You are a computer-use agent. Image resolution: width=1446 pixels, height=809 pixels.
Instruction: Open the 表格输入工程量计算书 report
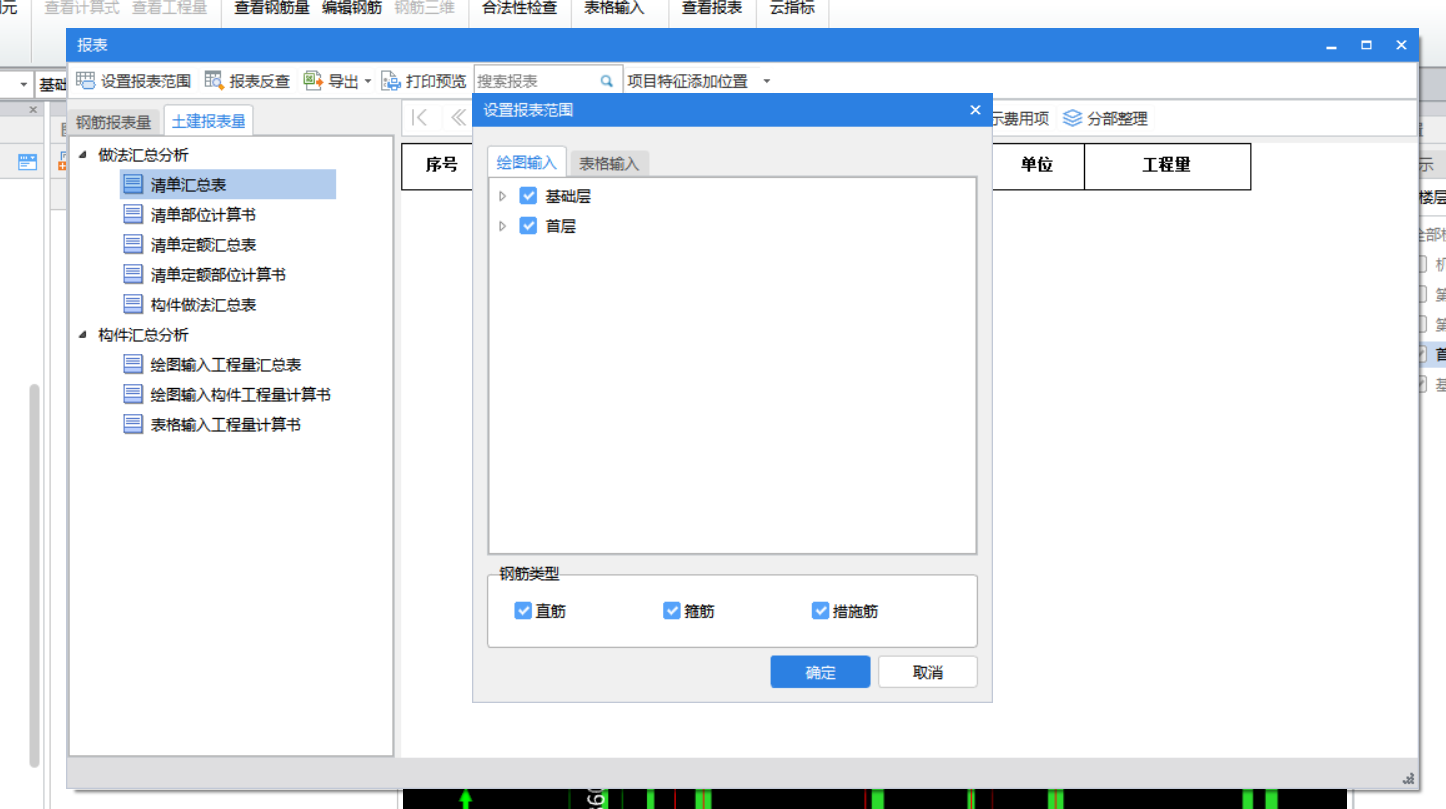tap(226, 425)
